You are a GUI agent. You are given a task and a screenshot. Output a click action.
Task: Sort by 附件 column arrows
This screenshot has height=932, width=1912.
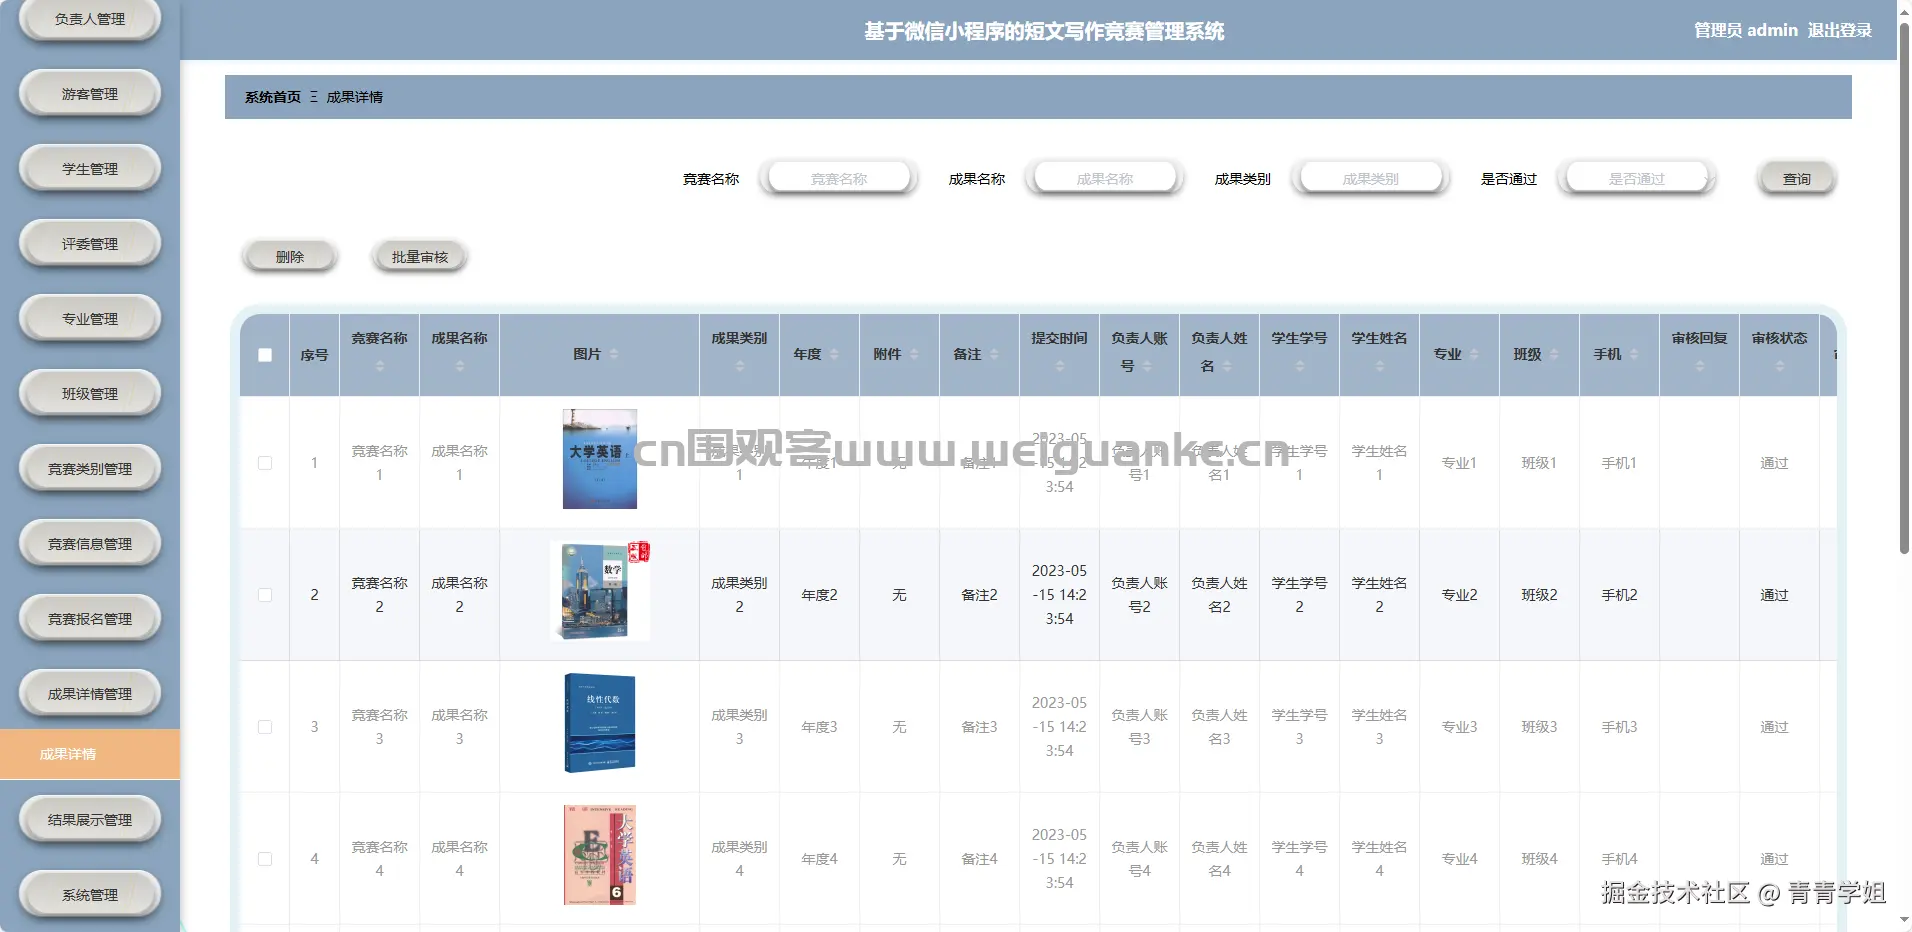[914, 354]
